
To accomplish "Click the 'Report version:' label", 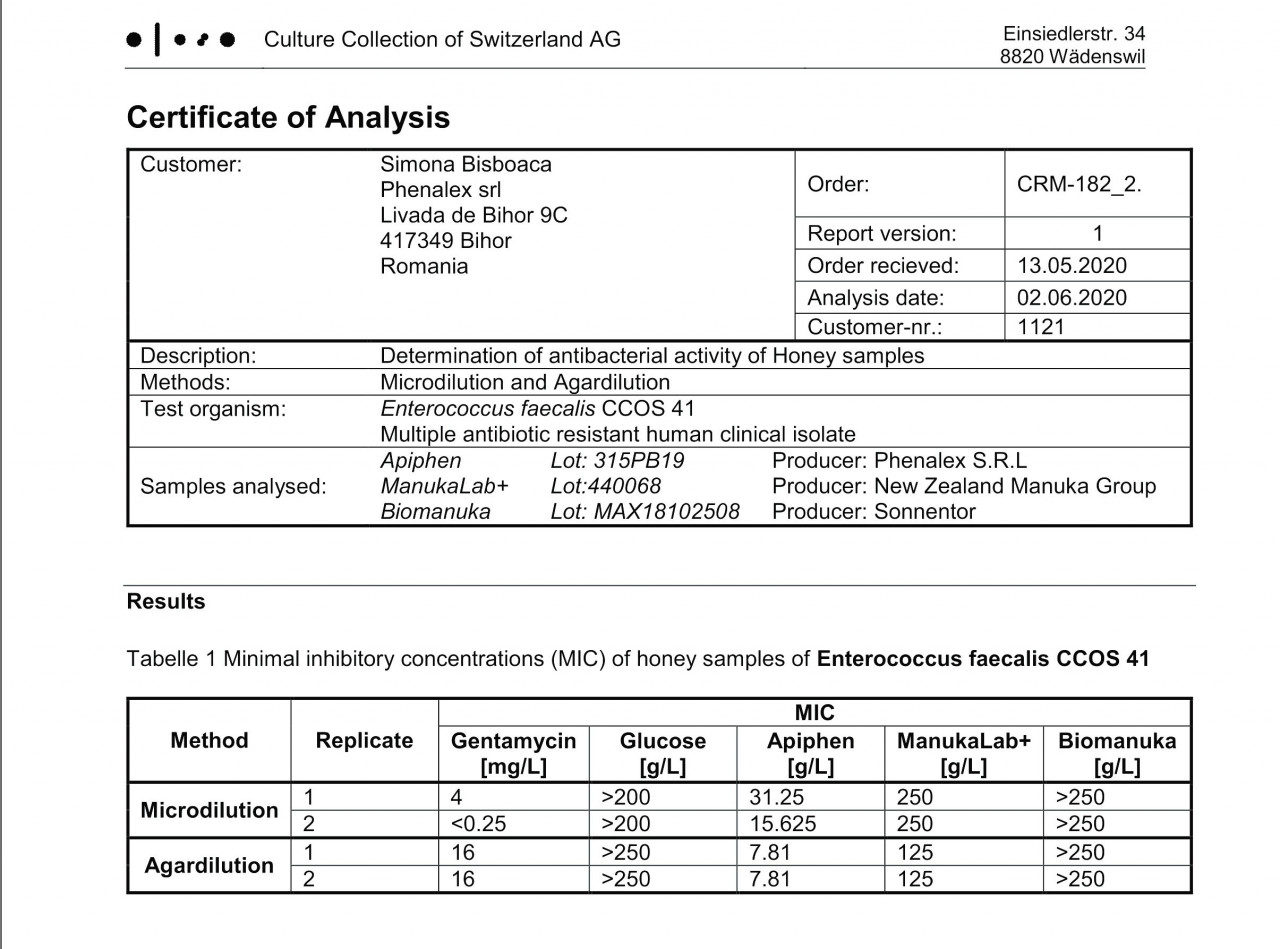I will coord(882,234).
